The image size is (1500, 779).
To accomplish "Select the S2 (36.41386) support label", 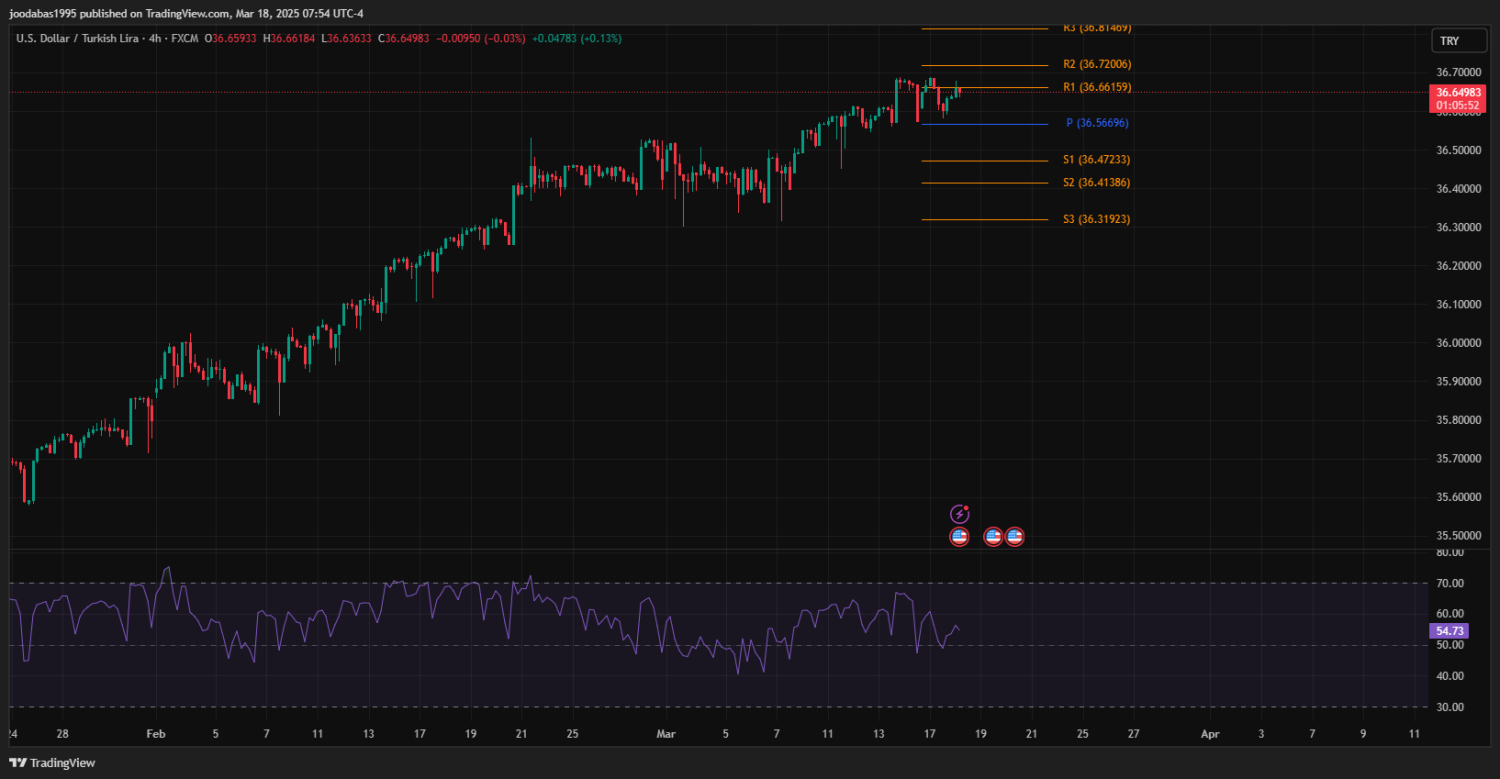I will tap(1097, 183).
